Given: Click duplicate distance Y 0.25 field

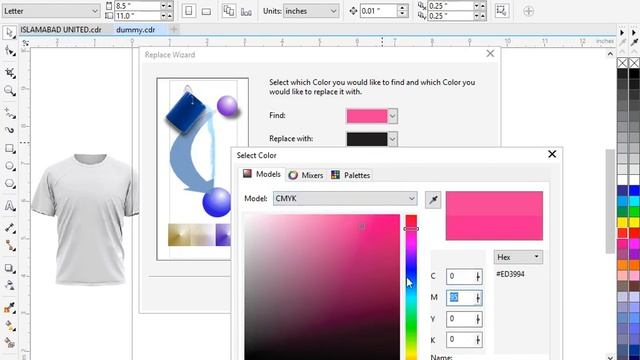Looking at the screenshot, I should point(451,16).
